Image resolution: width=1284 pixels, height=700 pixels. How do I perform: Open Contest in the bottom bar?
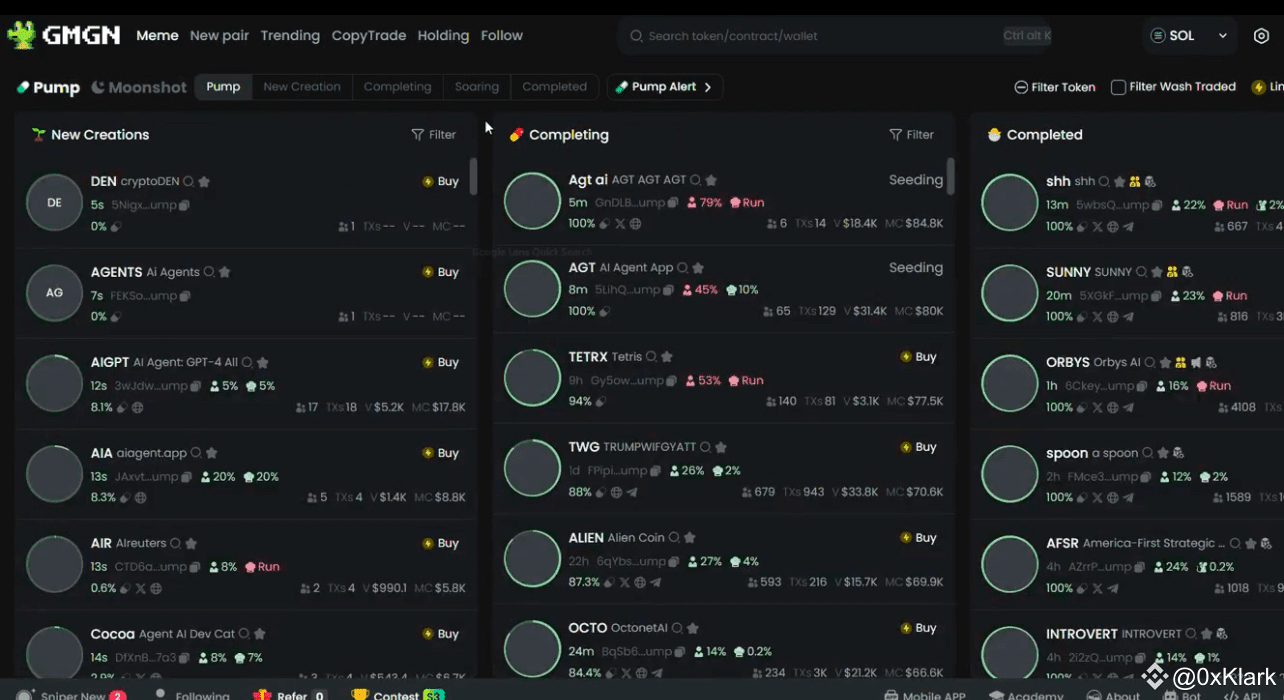coord(397,695)
